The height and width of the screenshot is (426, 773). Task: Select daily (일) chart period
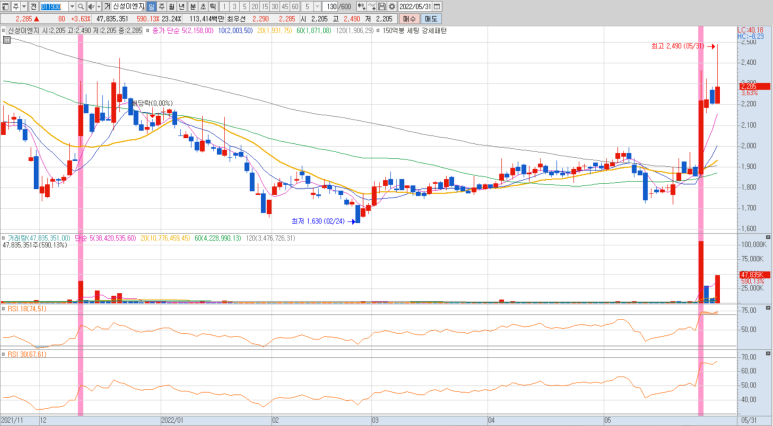point(151,6)
